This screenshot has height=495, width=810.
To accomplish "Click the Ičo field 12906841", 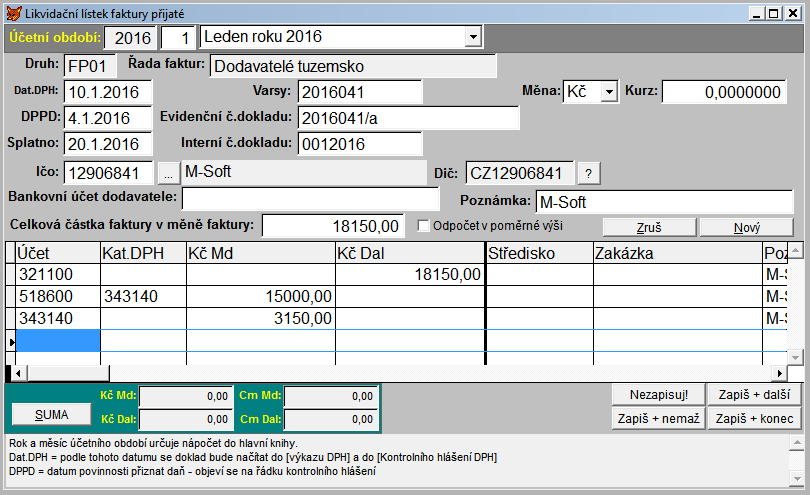I will click(x=108, y=173).
